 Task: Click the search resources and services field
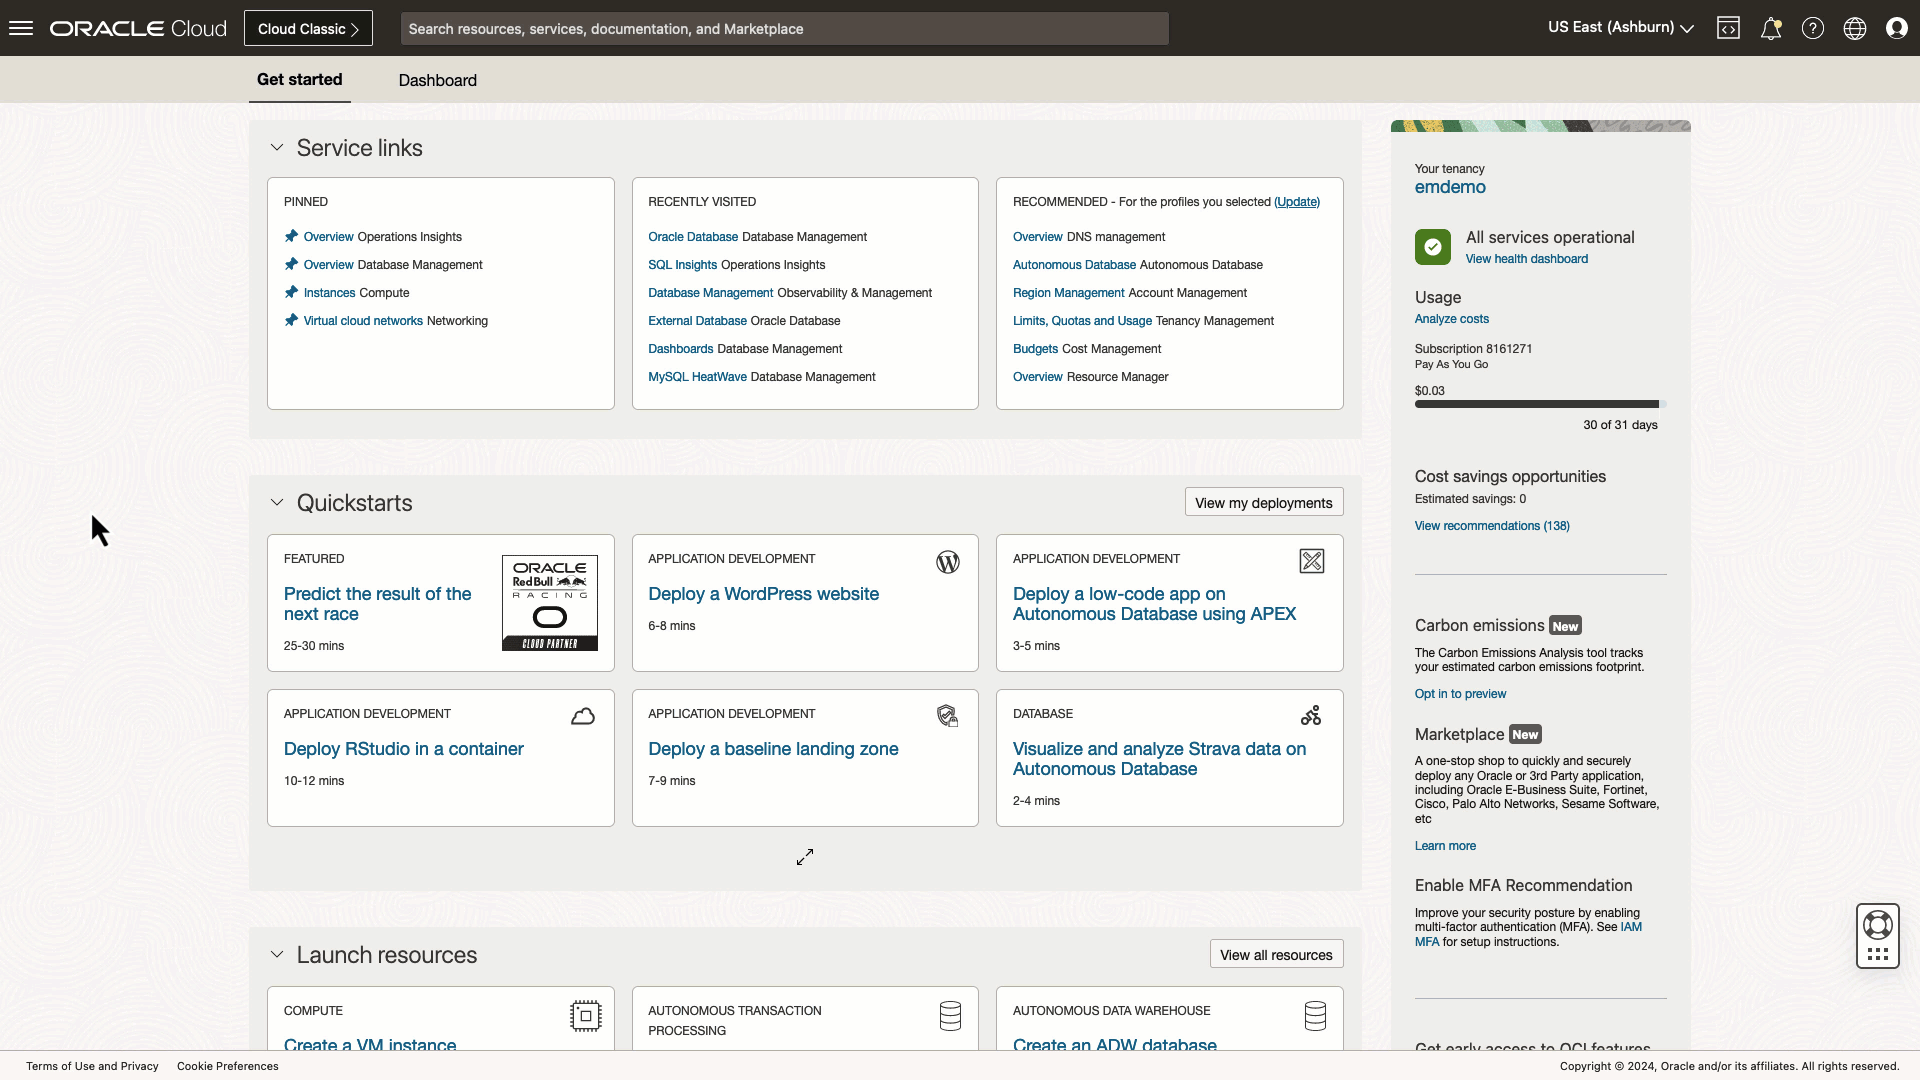784,29
